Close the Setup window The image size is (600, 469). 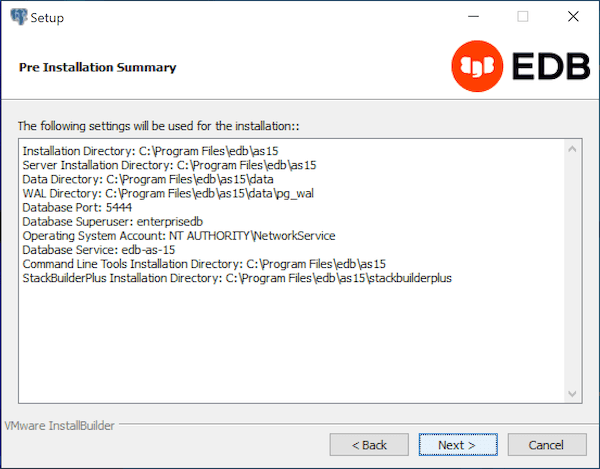click(x=571, y=17)
